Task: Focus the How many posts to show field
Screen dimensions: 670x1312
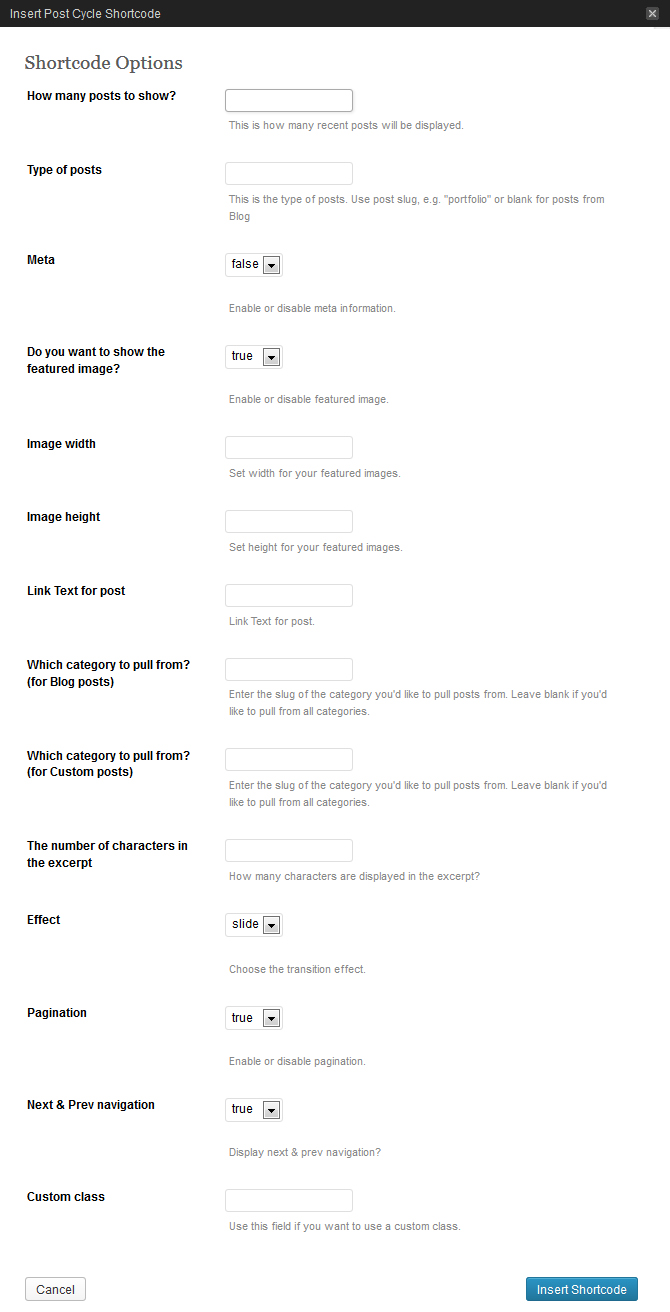Action: pyautogui.click(x=289, y=100)
